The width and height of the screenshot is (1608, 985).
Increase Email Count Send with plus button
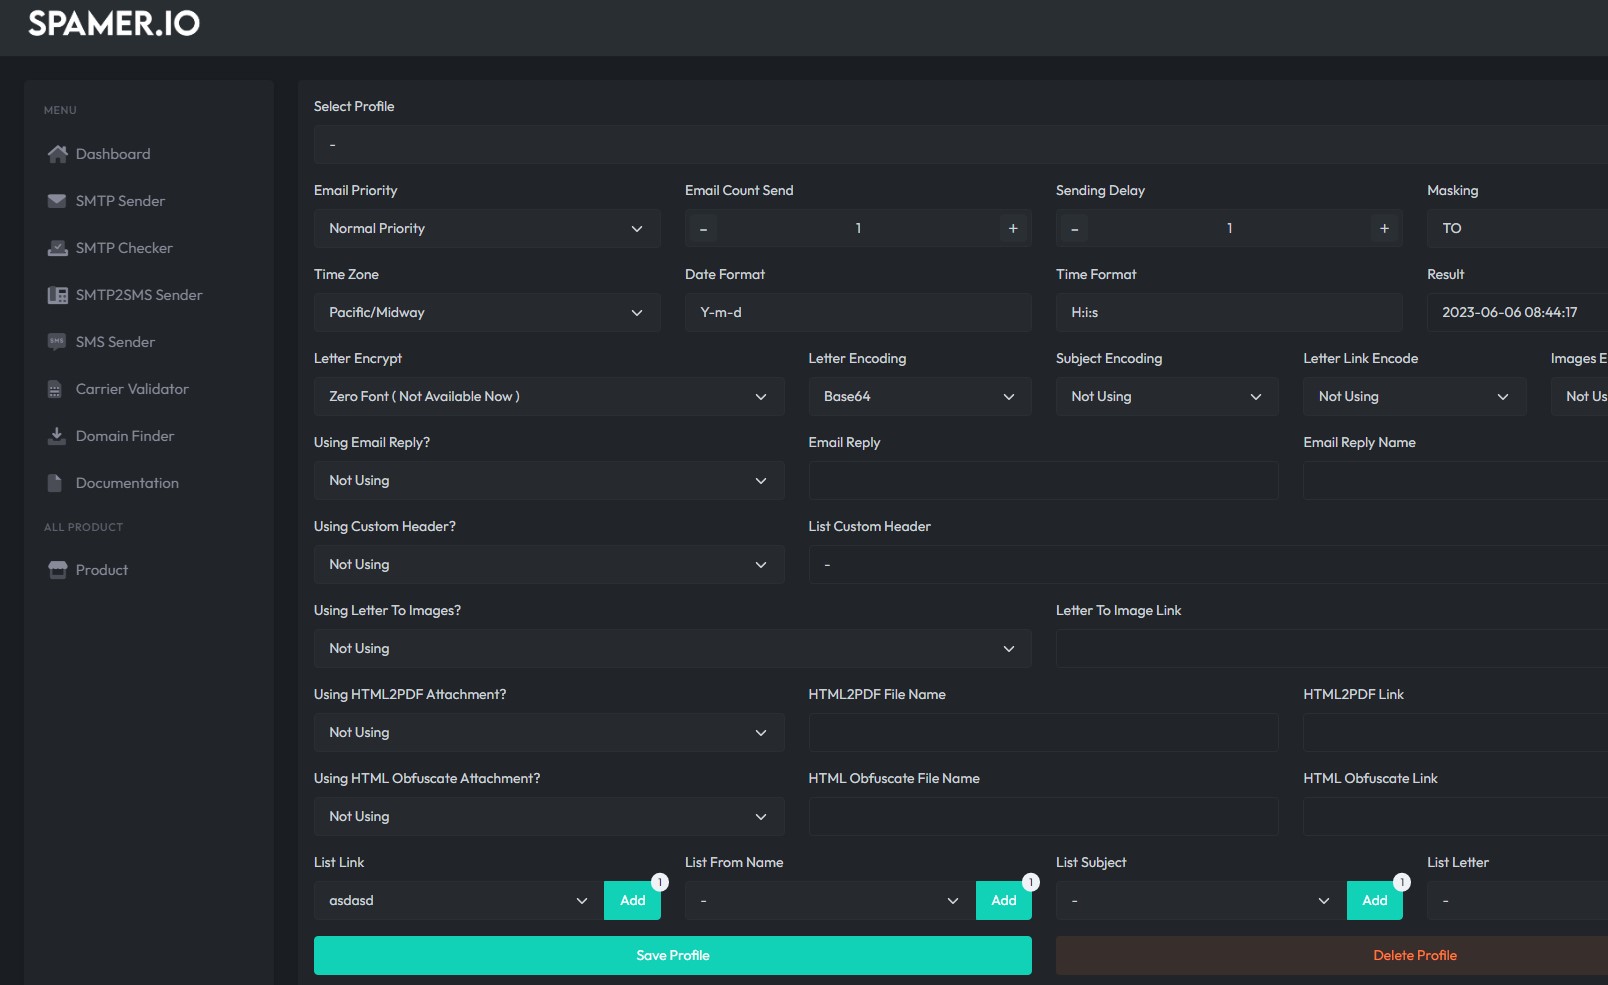[1013, 229]
